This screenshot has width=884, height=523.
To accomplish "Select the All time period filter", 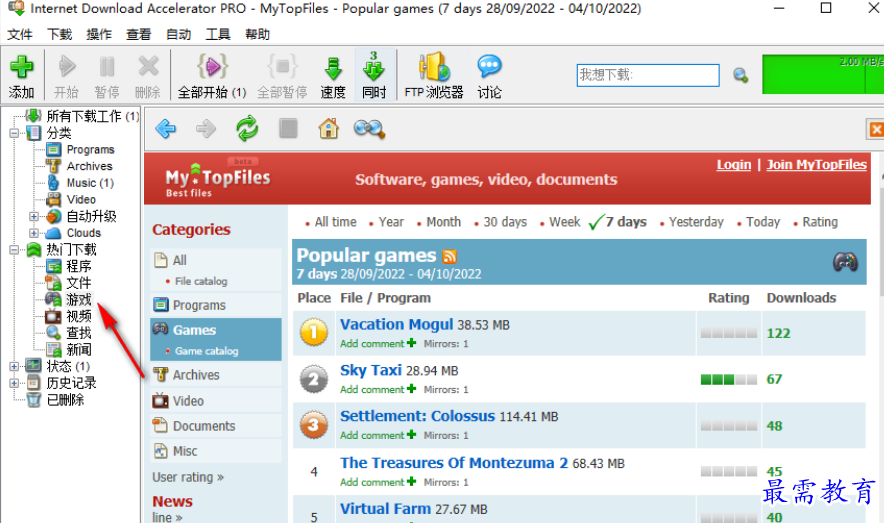I will pos(335,222).
